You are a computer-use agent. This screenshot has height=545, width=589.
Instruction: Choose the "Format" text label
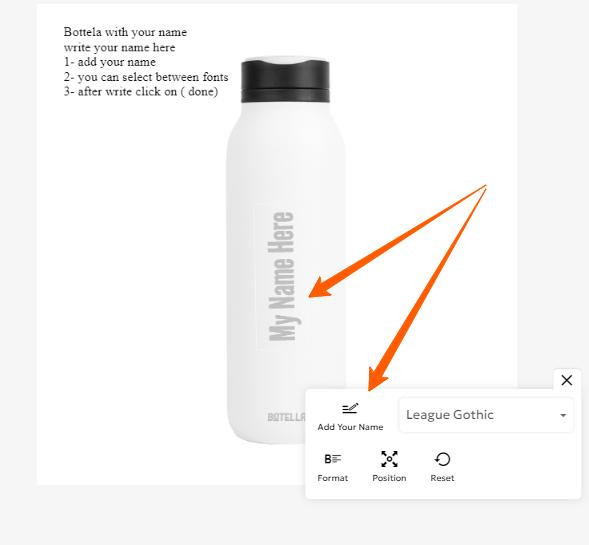coord(332,478)
